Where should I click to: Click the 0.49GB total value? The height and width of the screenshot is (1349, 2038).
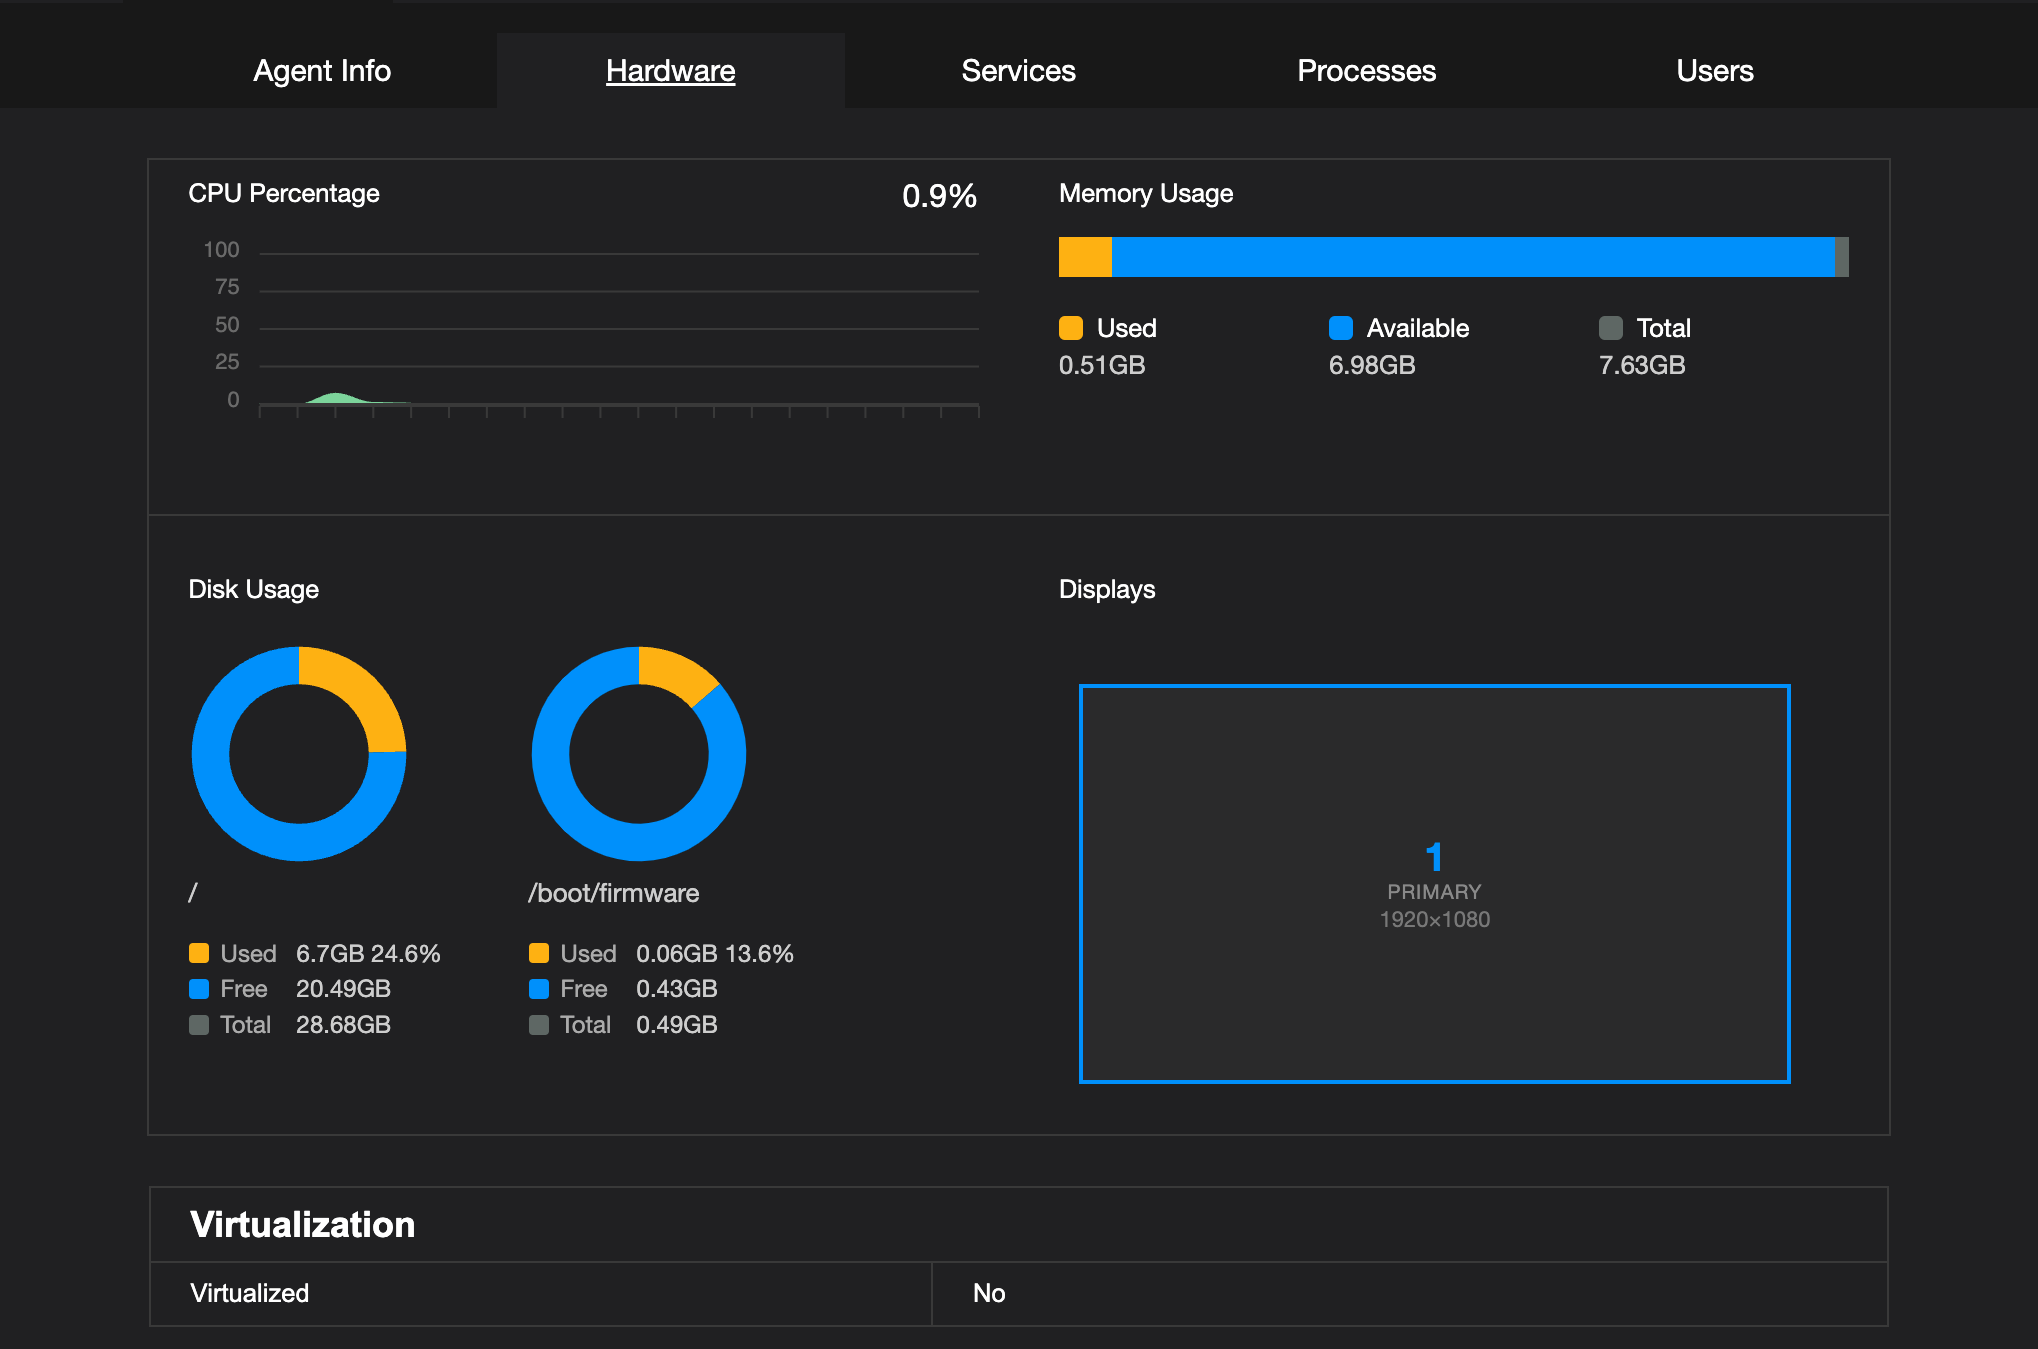coord(677,1025)
